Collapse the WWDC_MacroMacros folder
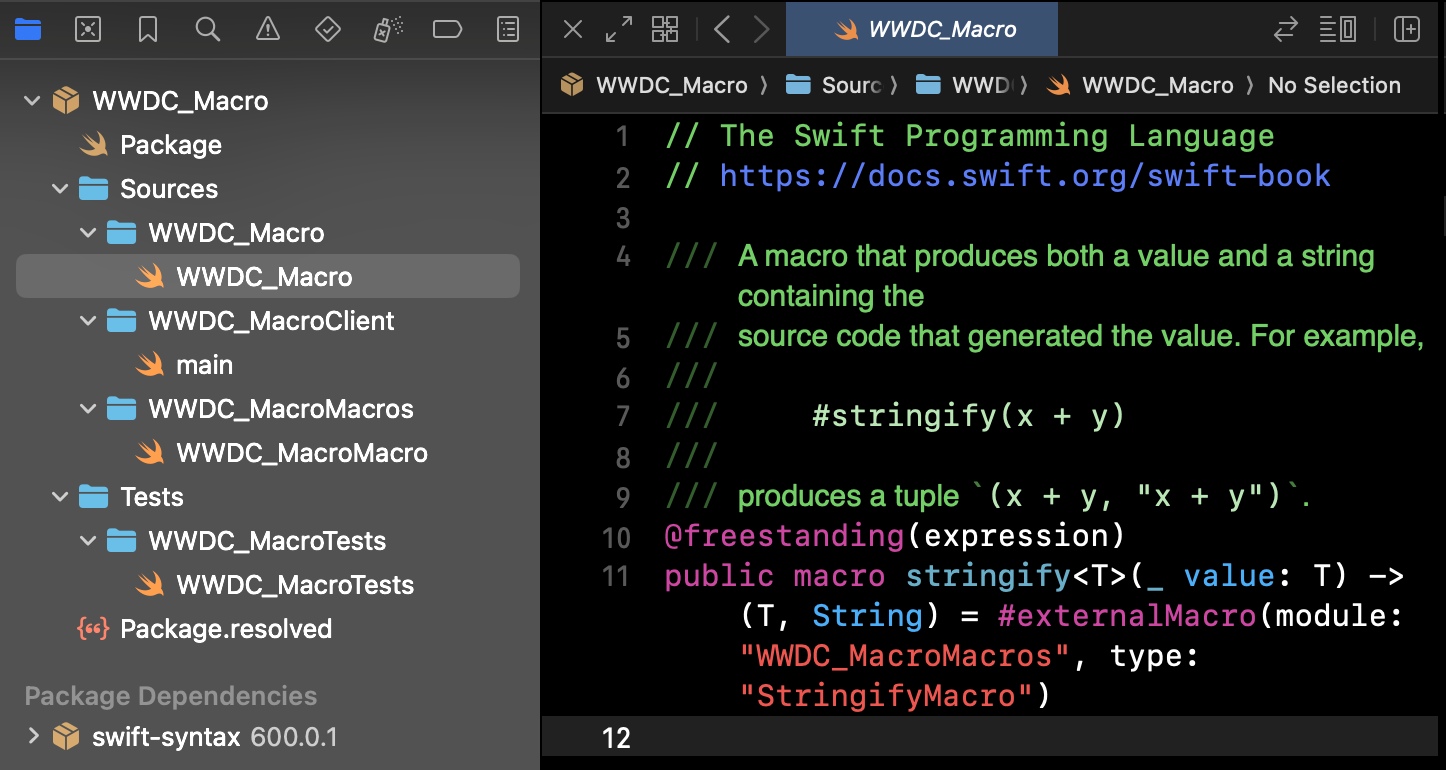This screenshot has width=1446, height=770. coord(89,409)
